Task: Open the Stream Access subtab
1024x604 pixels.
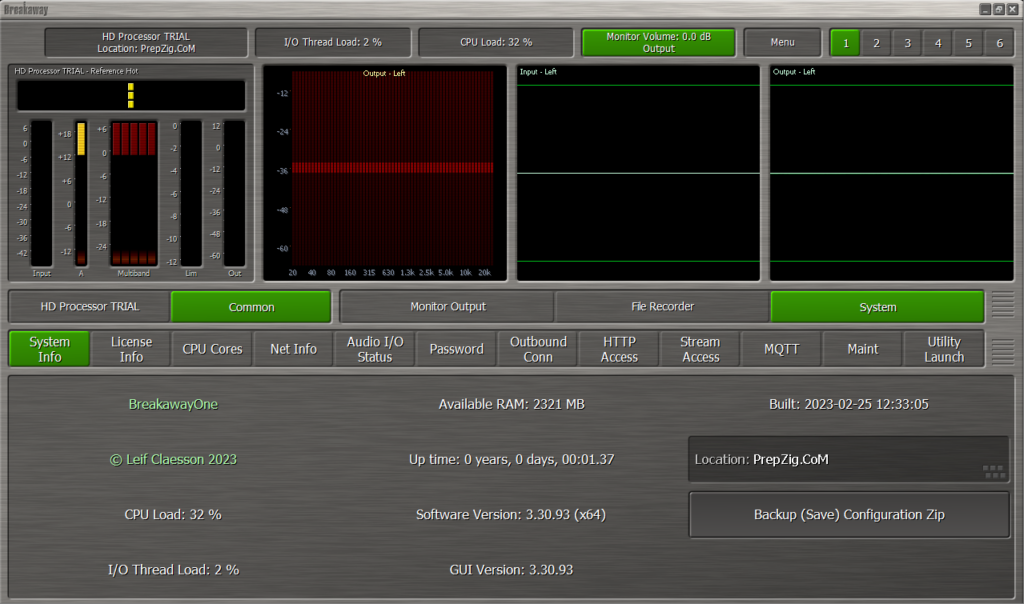Action: [x=700, y=349]
